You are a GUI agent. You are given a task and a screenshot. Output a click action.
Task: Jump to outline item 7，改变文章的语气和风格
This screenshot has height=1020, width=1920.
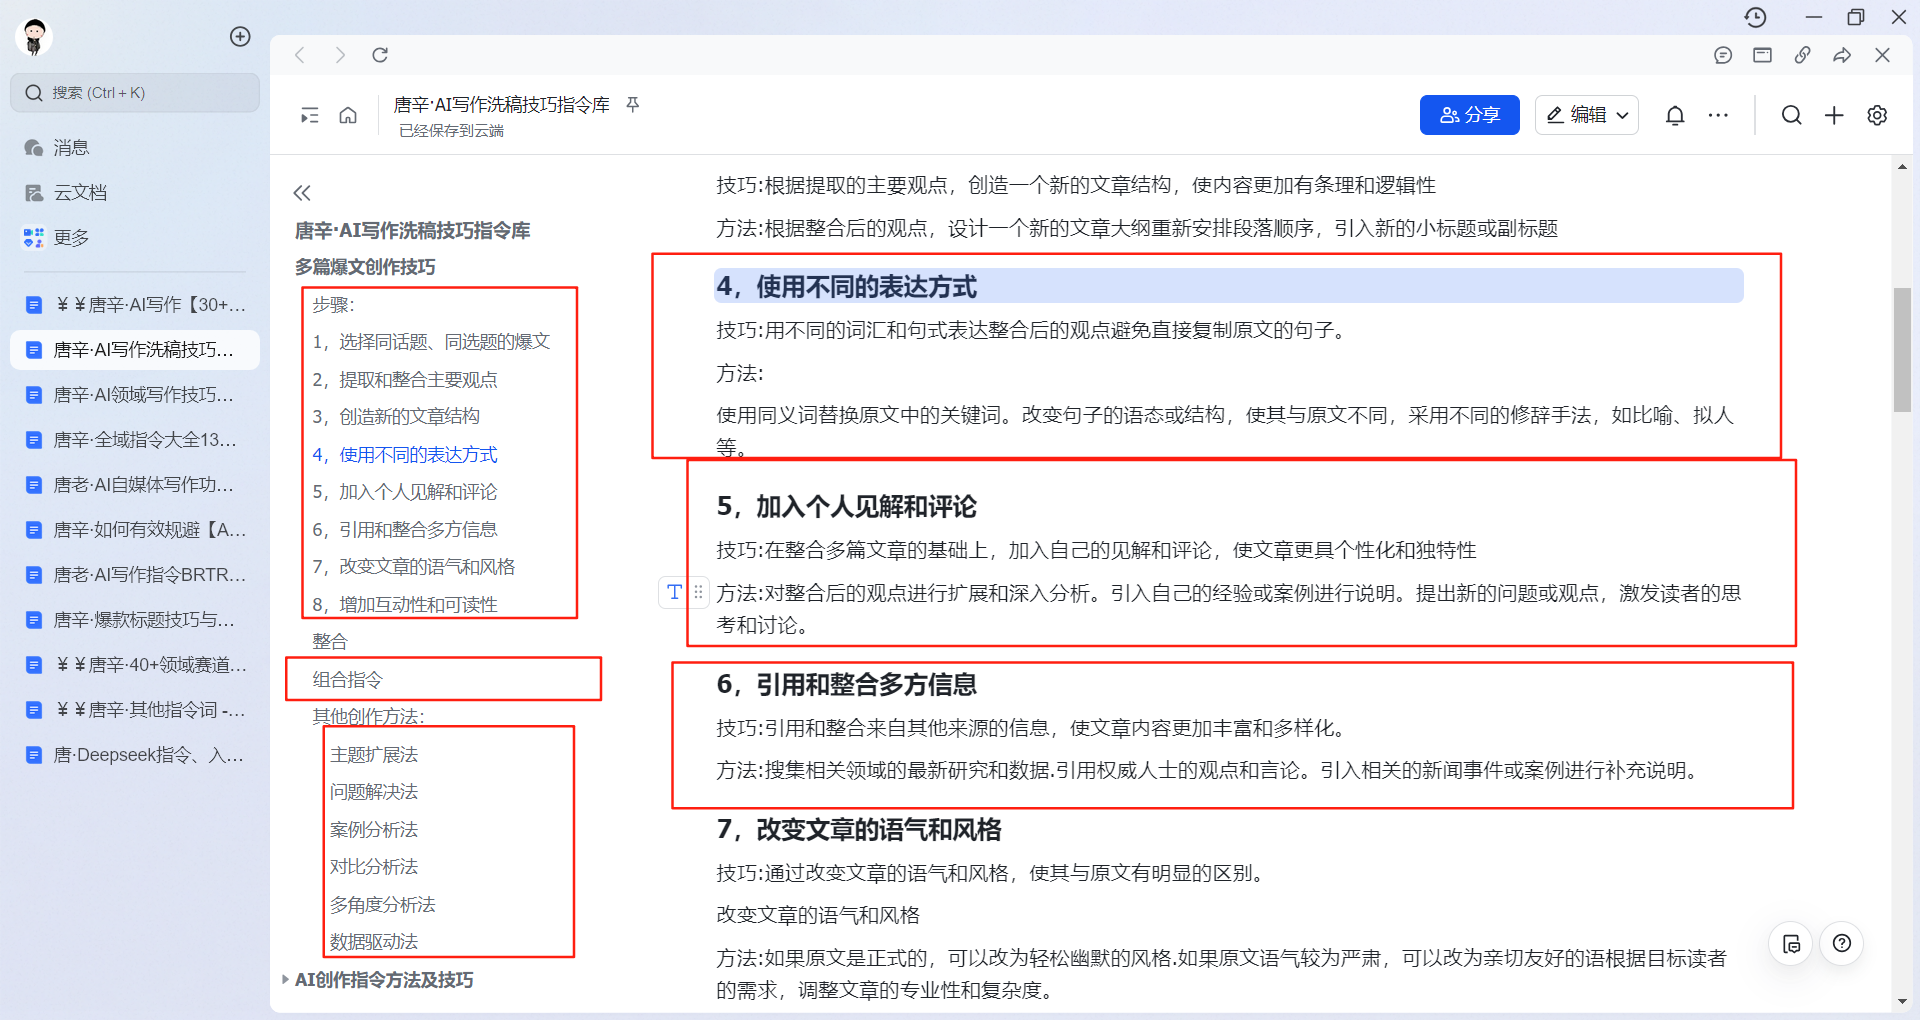[414, 567]
